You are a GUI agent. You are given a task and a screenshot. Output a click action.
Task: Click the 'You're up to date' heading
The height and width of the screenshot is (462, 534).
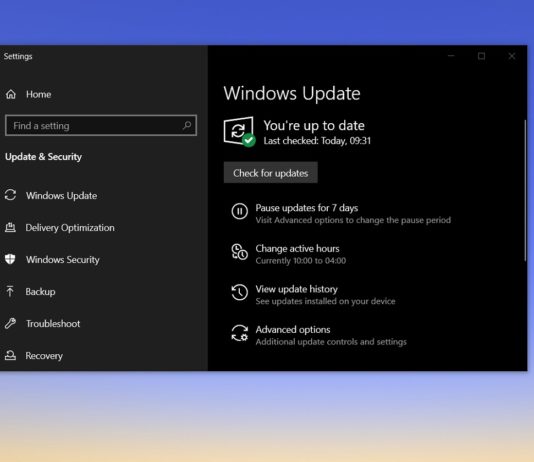[x=314, y=126]
